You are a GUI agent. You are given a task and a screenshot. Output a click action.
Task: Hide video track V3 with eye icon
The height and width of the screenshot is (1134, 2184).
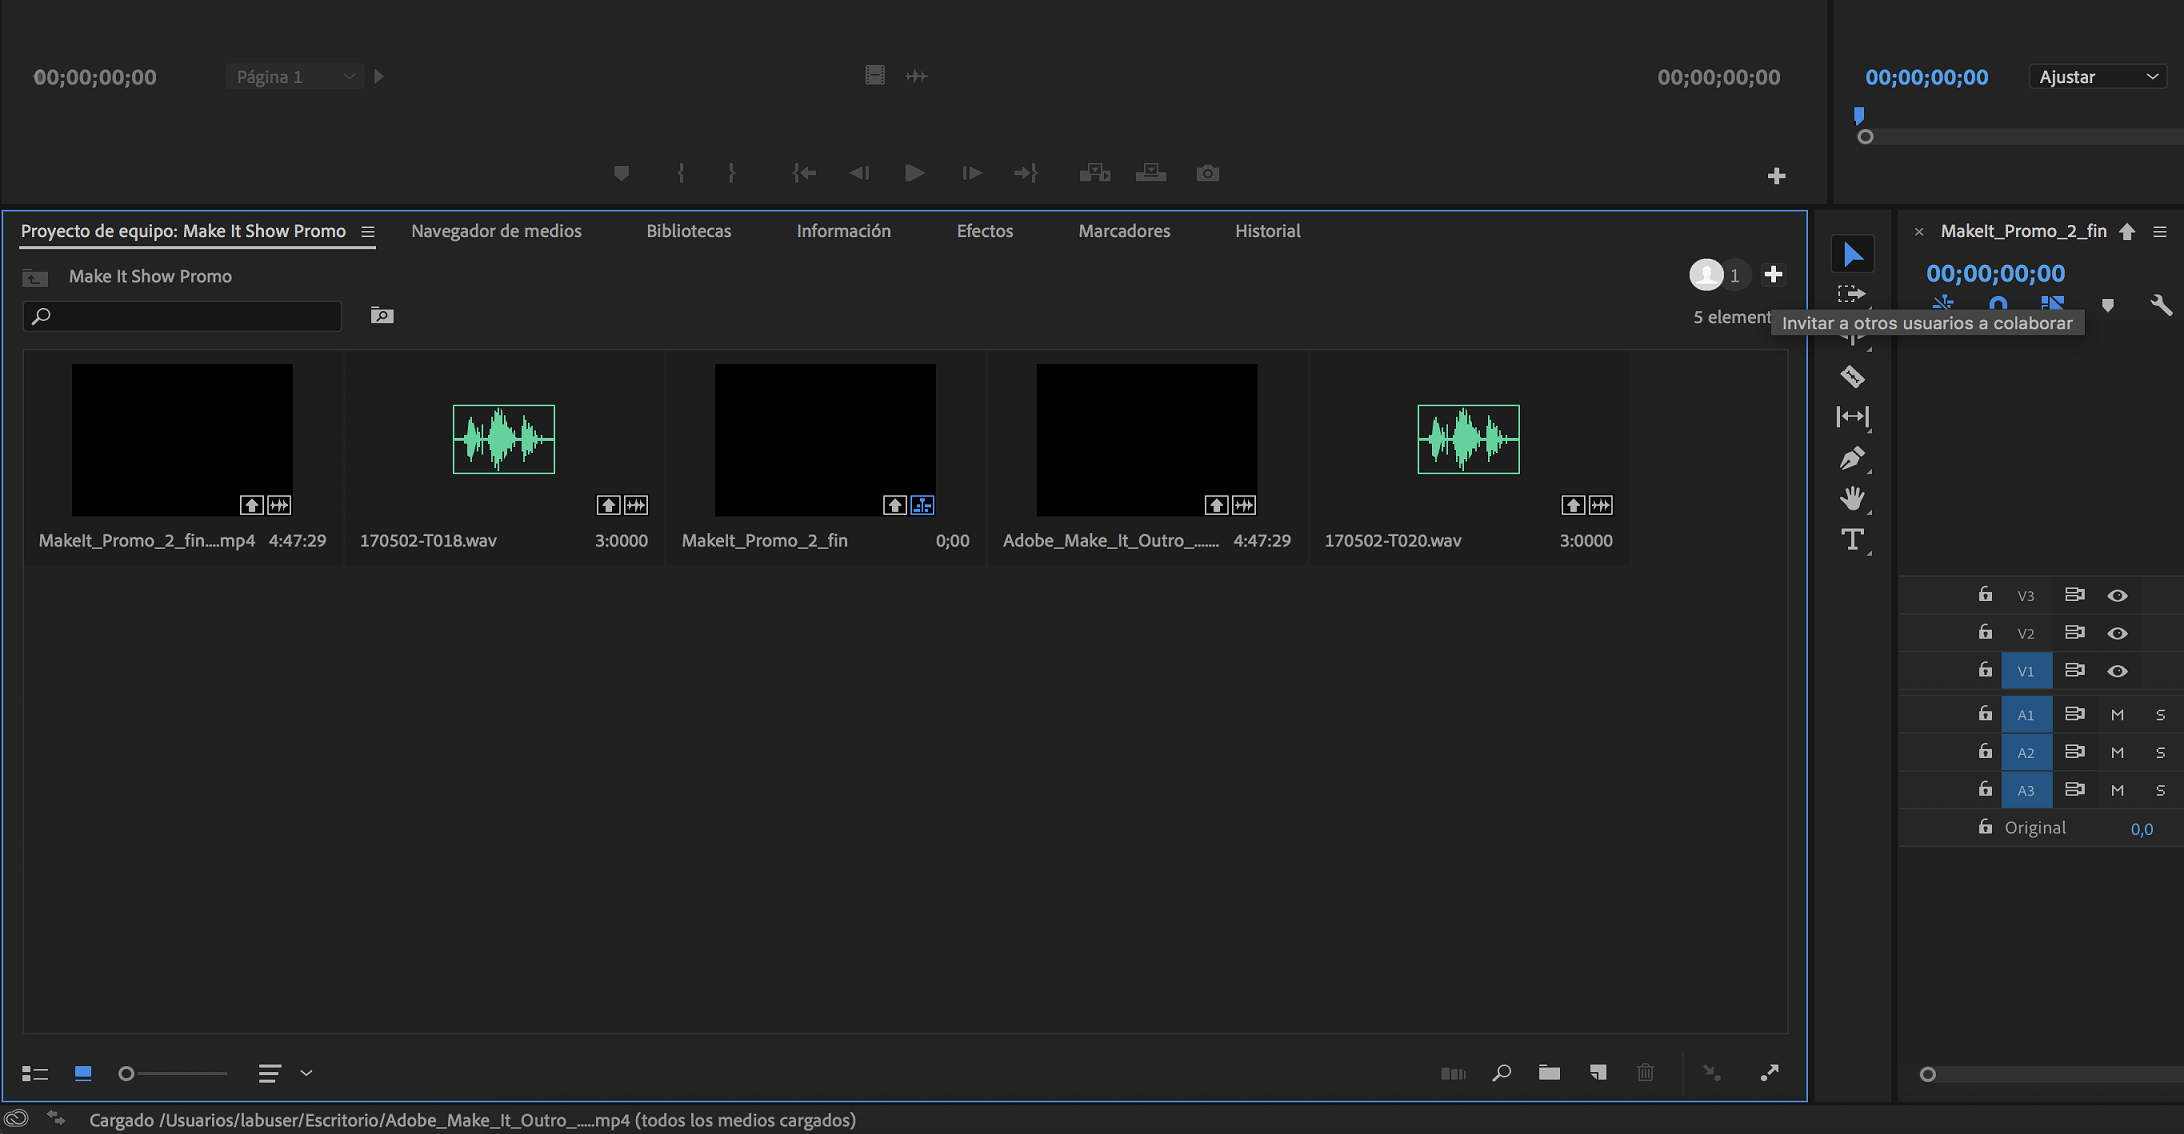point(2117,596)
